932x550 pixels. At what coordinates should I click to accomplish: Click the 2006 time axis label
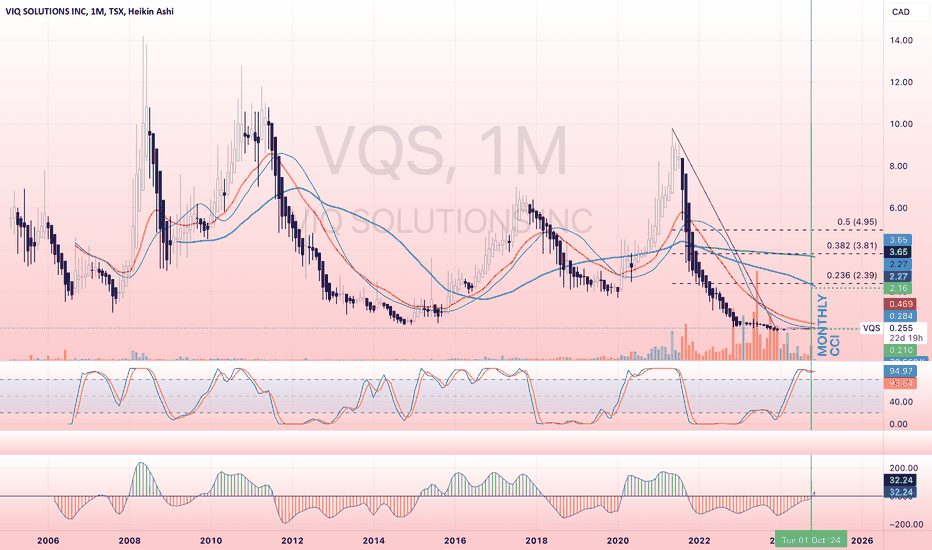tap(48, 540)
